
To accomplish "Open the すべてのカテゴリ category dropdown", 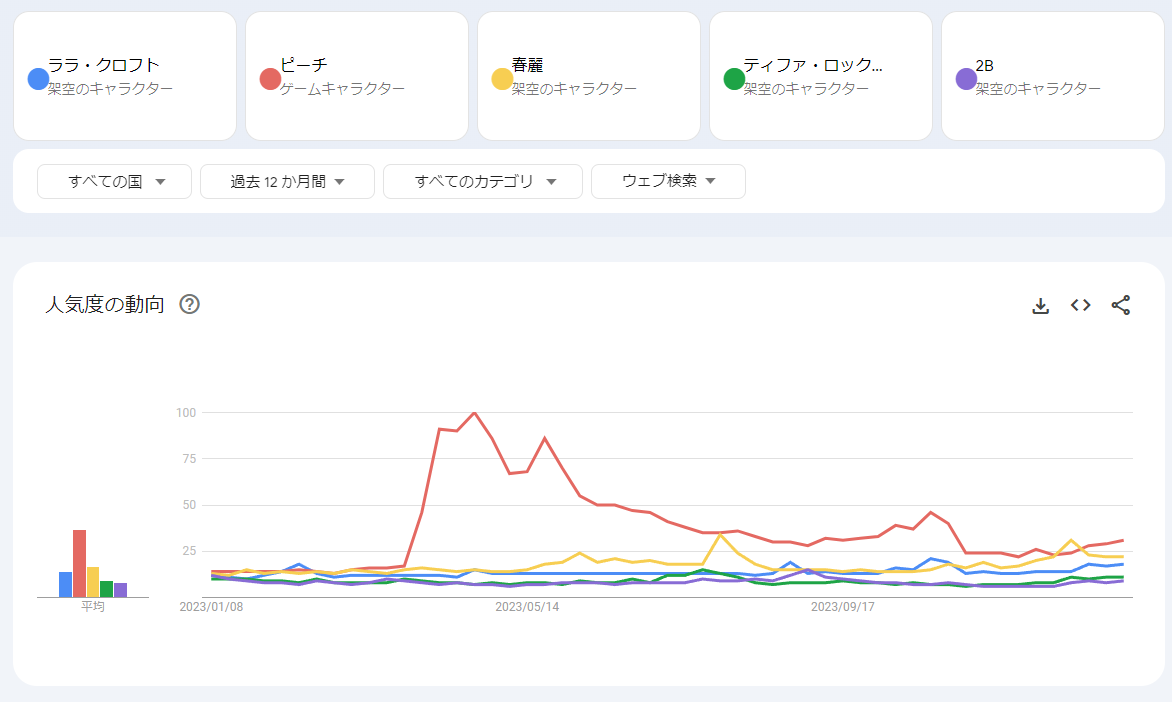I will coord(482,182).
